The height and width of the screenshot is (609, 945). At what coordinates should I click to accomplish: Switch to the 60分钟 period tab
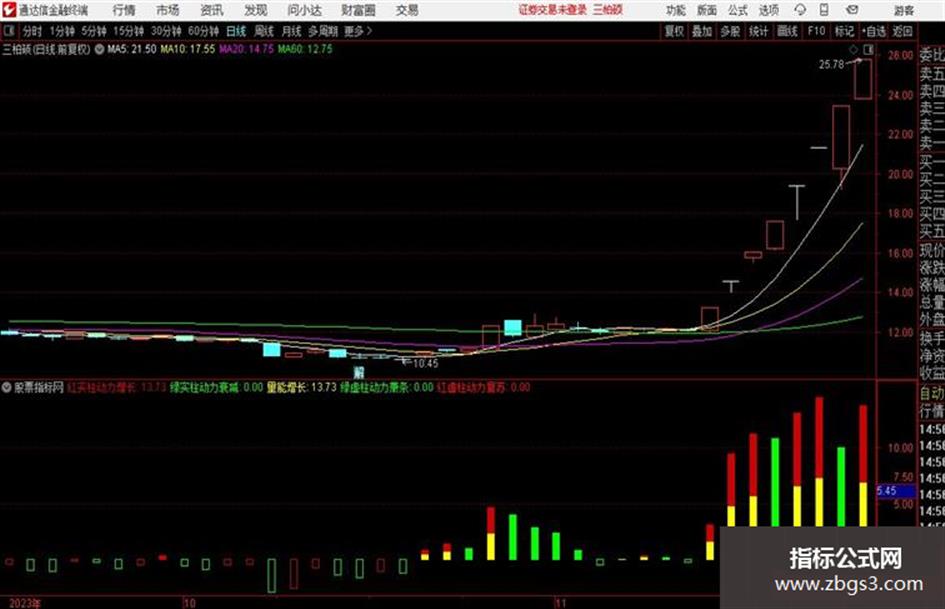204,31
